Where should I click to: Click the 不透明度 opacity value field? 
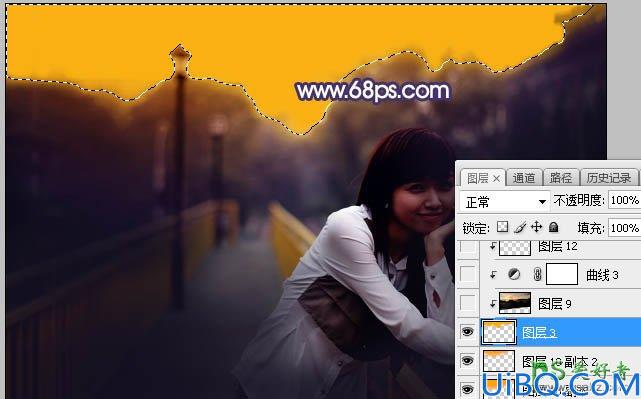[x=624, y=200]
